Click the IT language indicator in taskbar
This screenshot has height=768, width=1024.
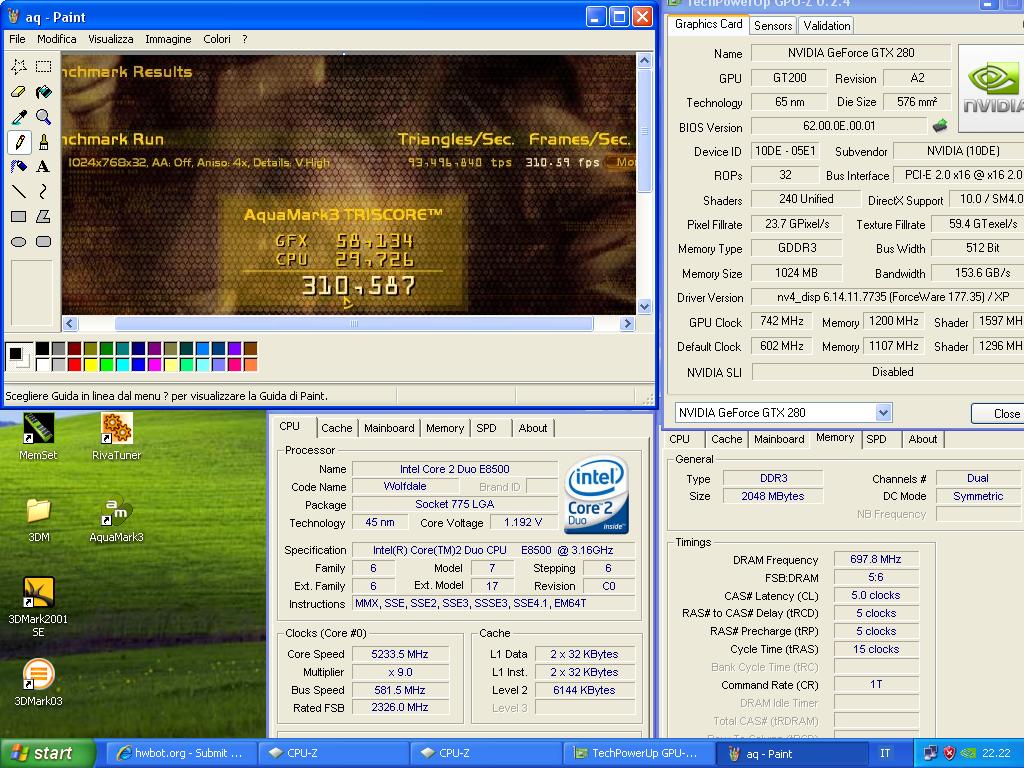point(885,753)
